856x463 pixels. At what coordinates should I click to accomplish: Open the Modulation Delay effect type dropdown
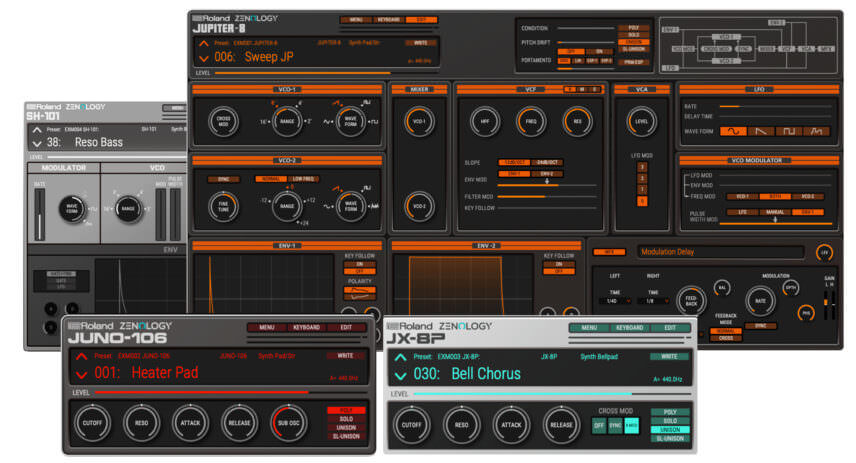pyautogui.click(x=721, y=252)
